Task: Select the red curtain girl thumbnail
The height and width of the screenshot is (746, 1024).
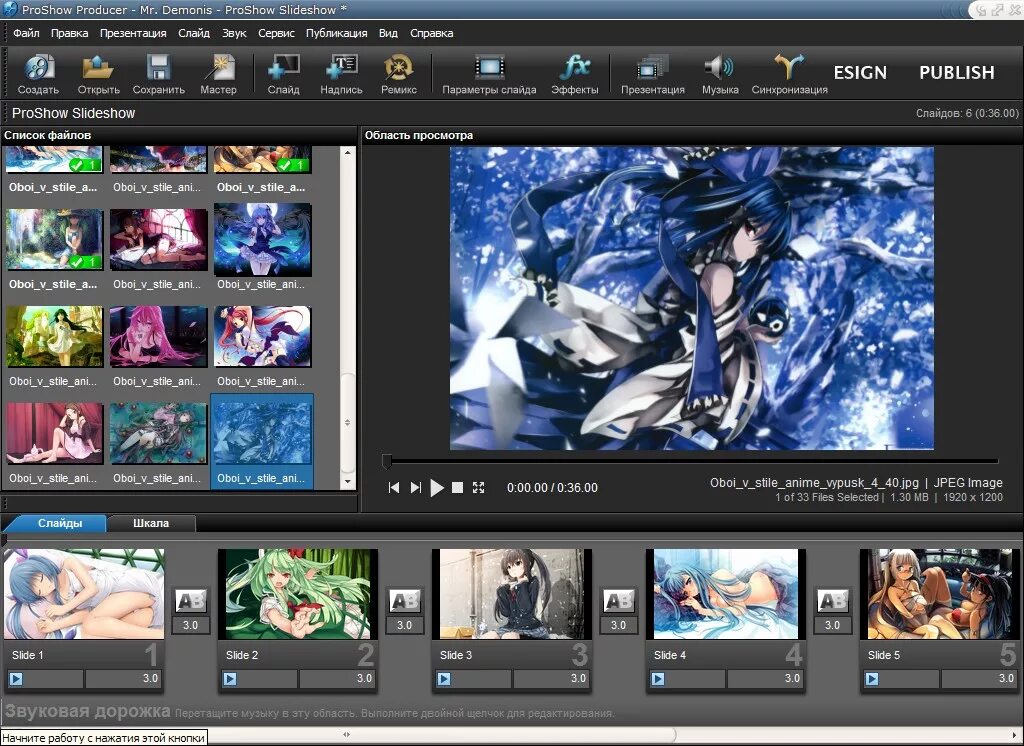Action: tap(55, 433)
